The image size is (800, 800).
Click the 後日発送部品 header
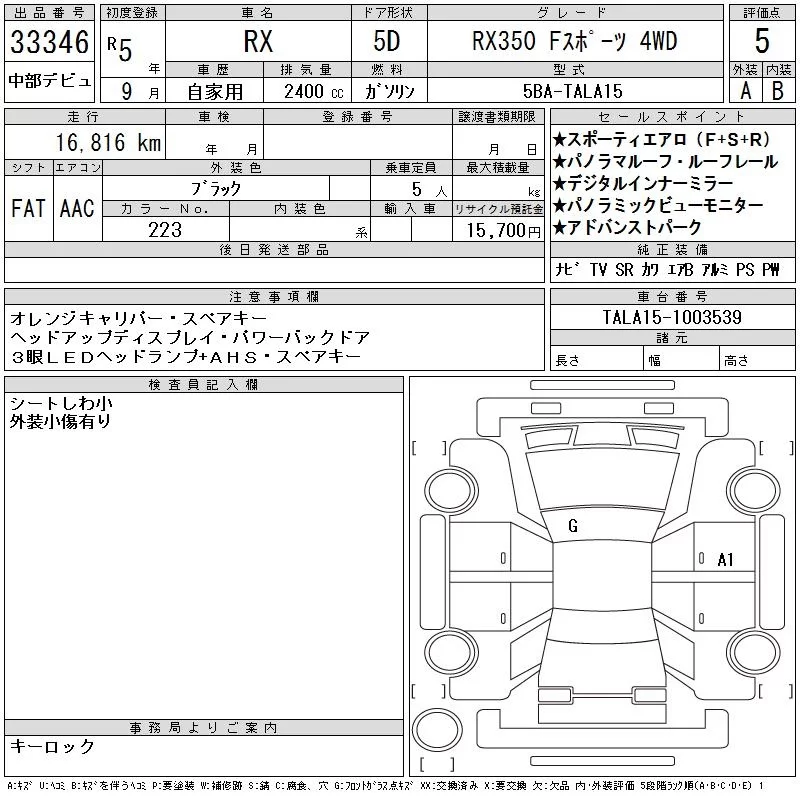coord(274,249)
